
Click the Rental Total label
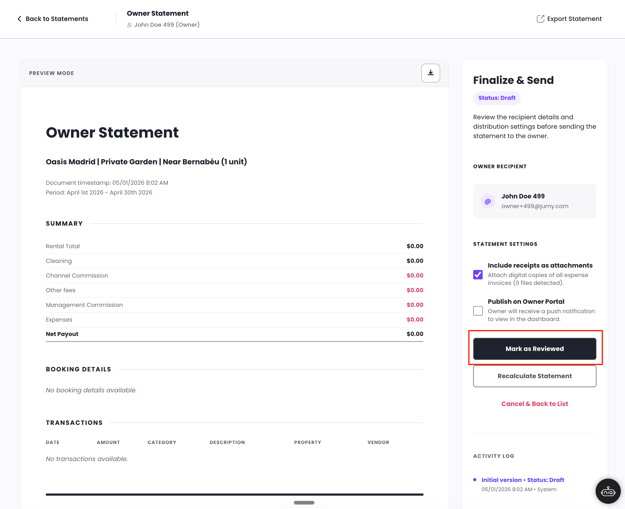point(63,246)
